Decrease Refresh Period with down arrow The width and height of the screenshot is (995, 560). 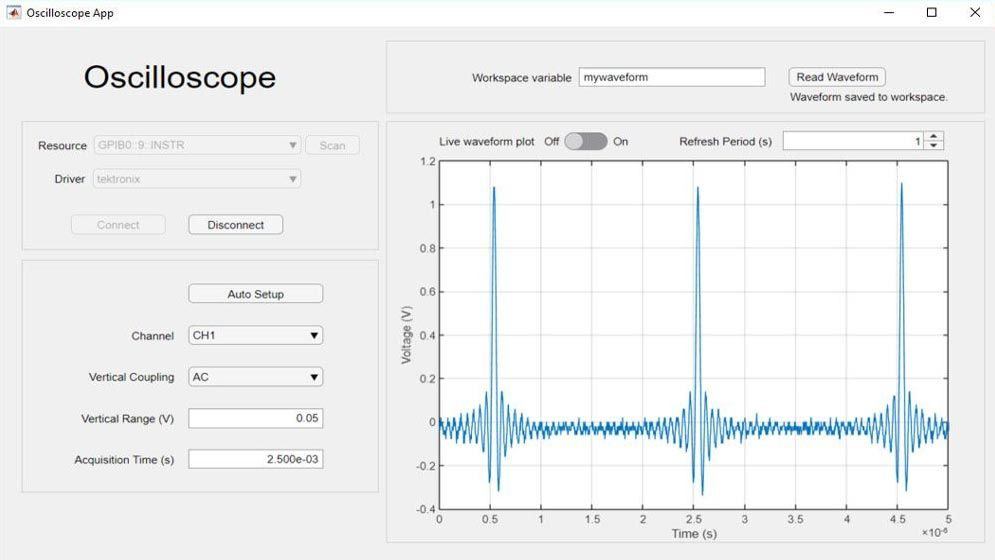[x=934, y=146]
